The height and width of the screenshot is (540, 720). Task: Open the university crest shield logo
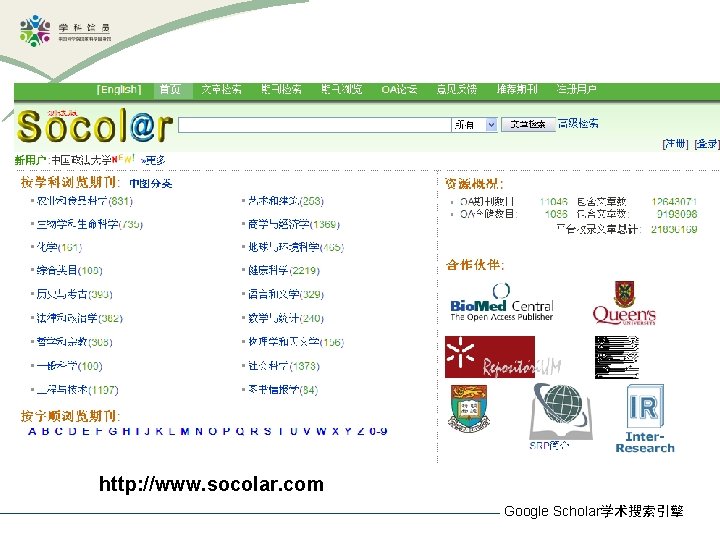click(x=469, y=408)
